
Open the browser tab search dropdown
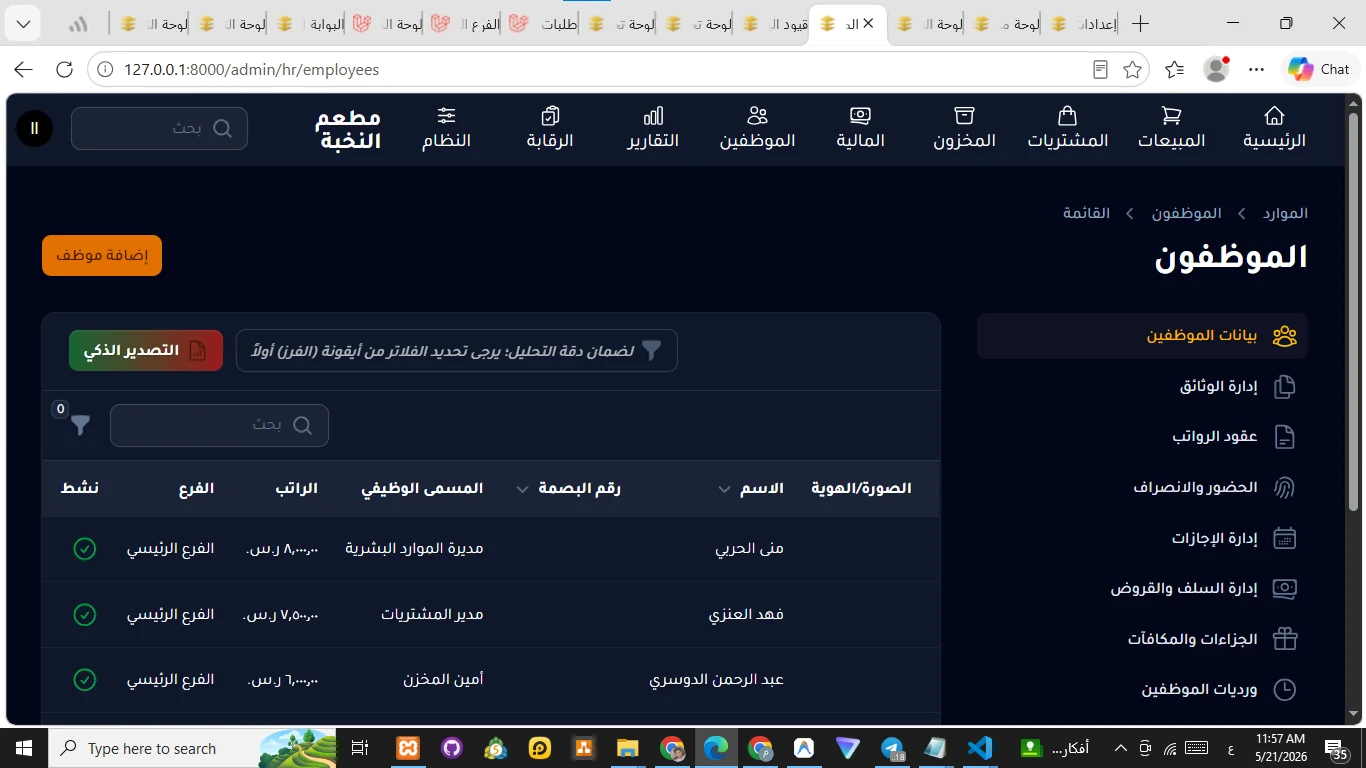pyautogui.click(x=24, y=23)
